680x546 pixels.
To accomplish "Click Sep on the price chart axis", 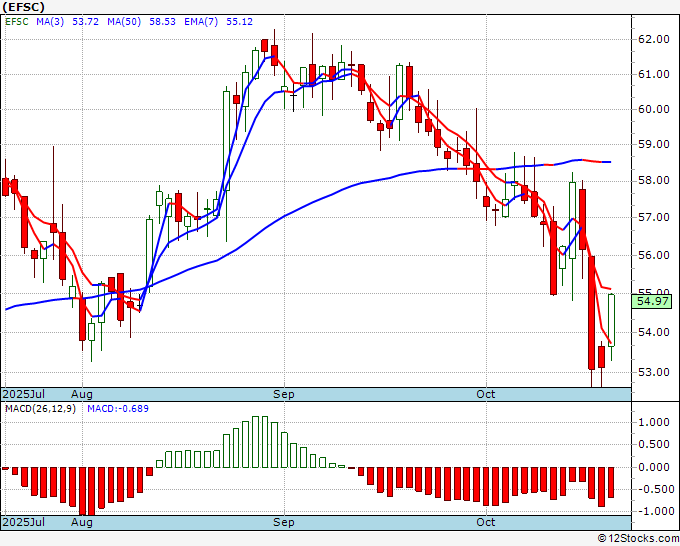I will click(284, 394).
